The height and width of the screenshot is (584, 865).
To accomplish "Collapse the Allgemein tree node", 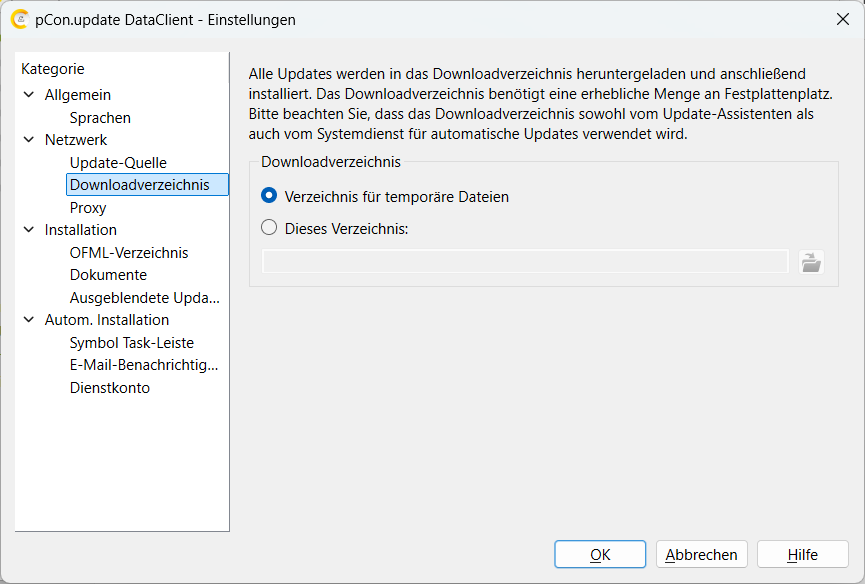I will tap(29, 95).
